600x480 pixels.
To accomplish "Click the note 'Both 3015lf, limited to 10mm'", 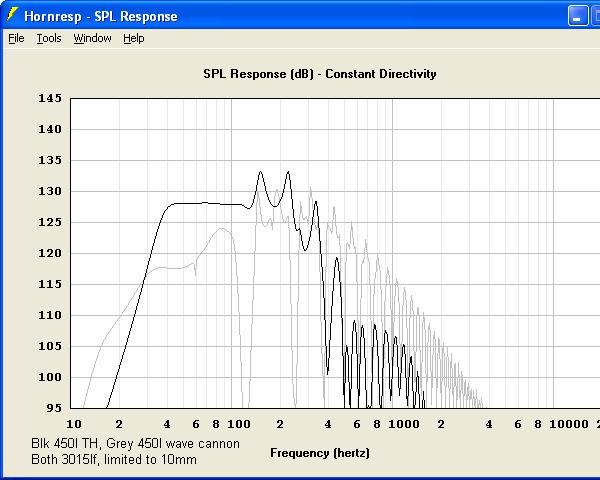I will point(114,459).
